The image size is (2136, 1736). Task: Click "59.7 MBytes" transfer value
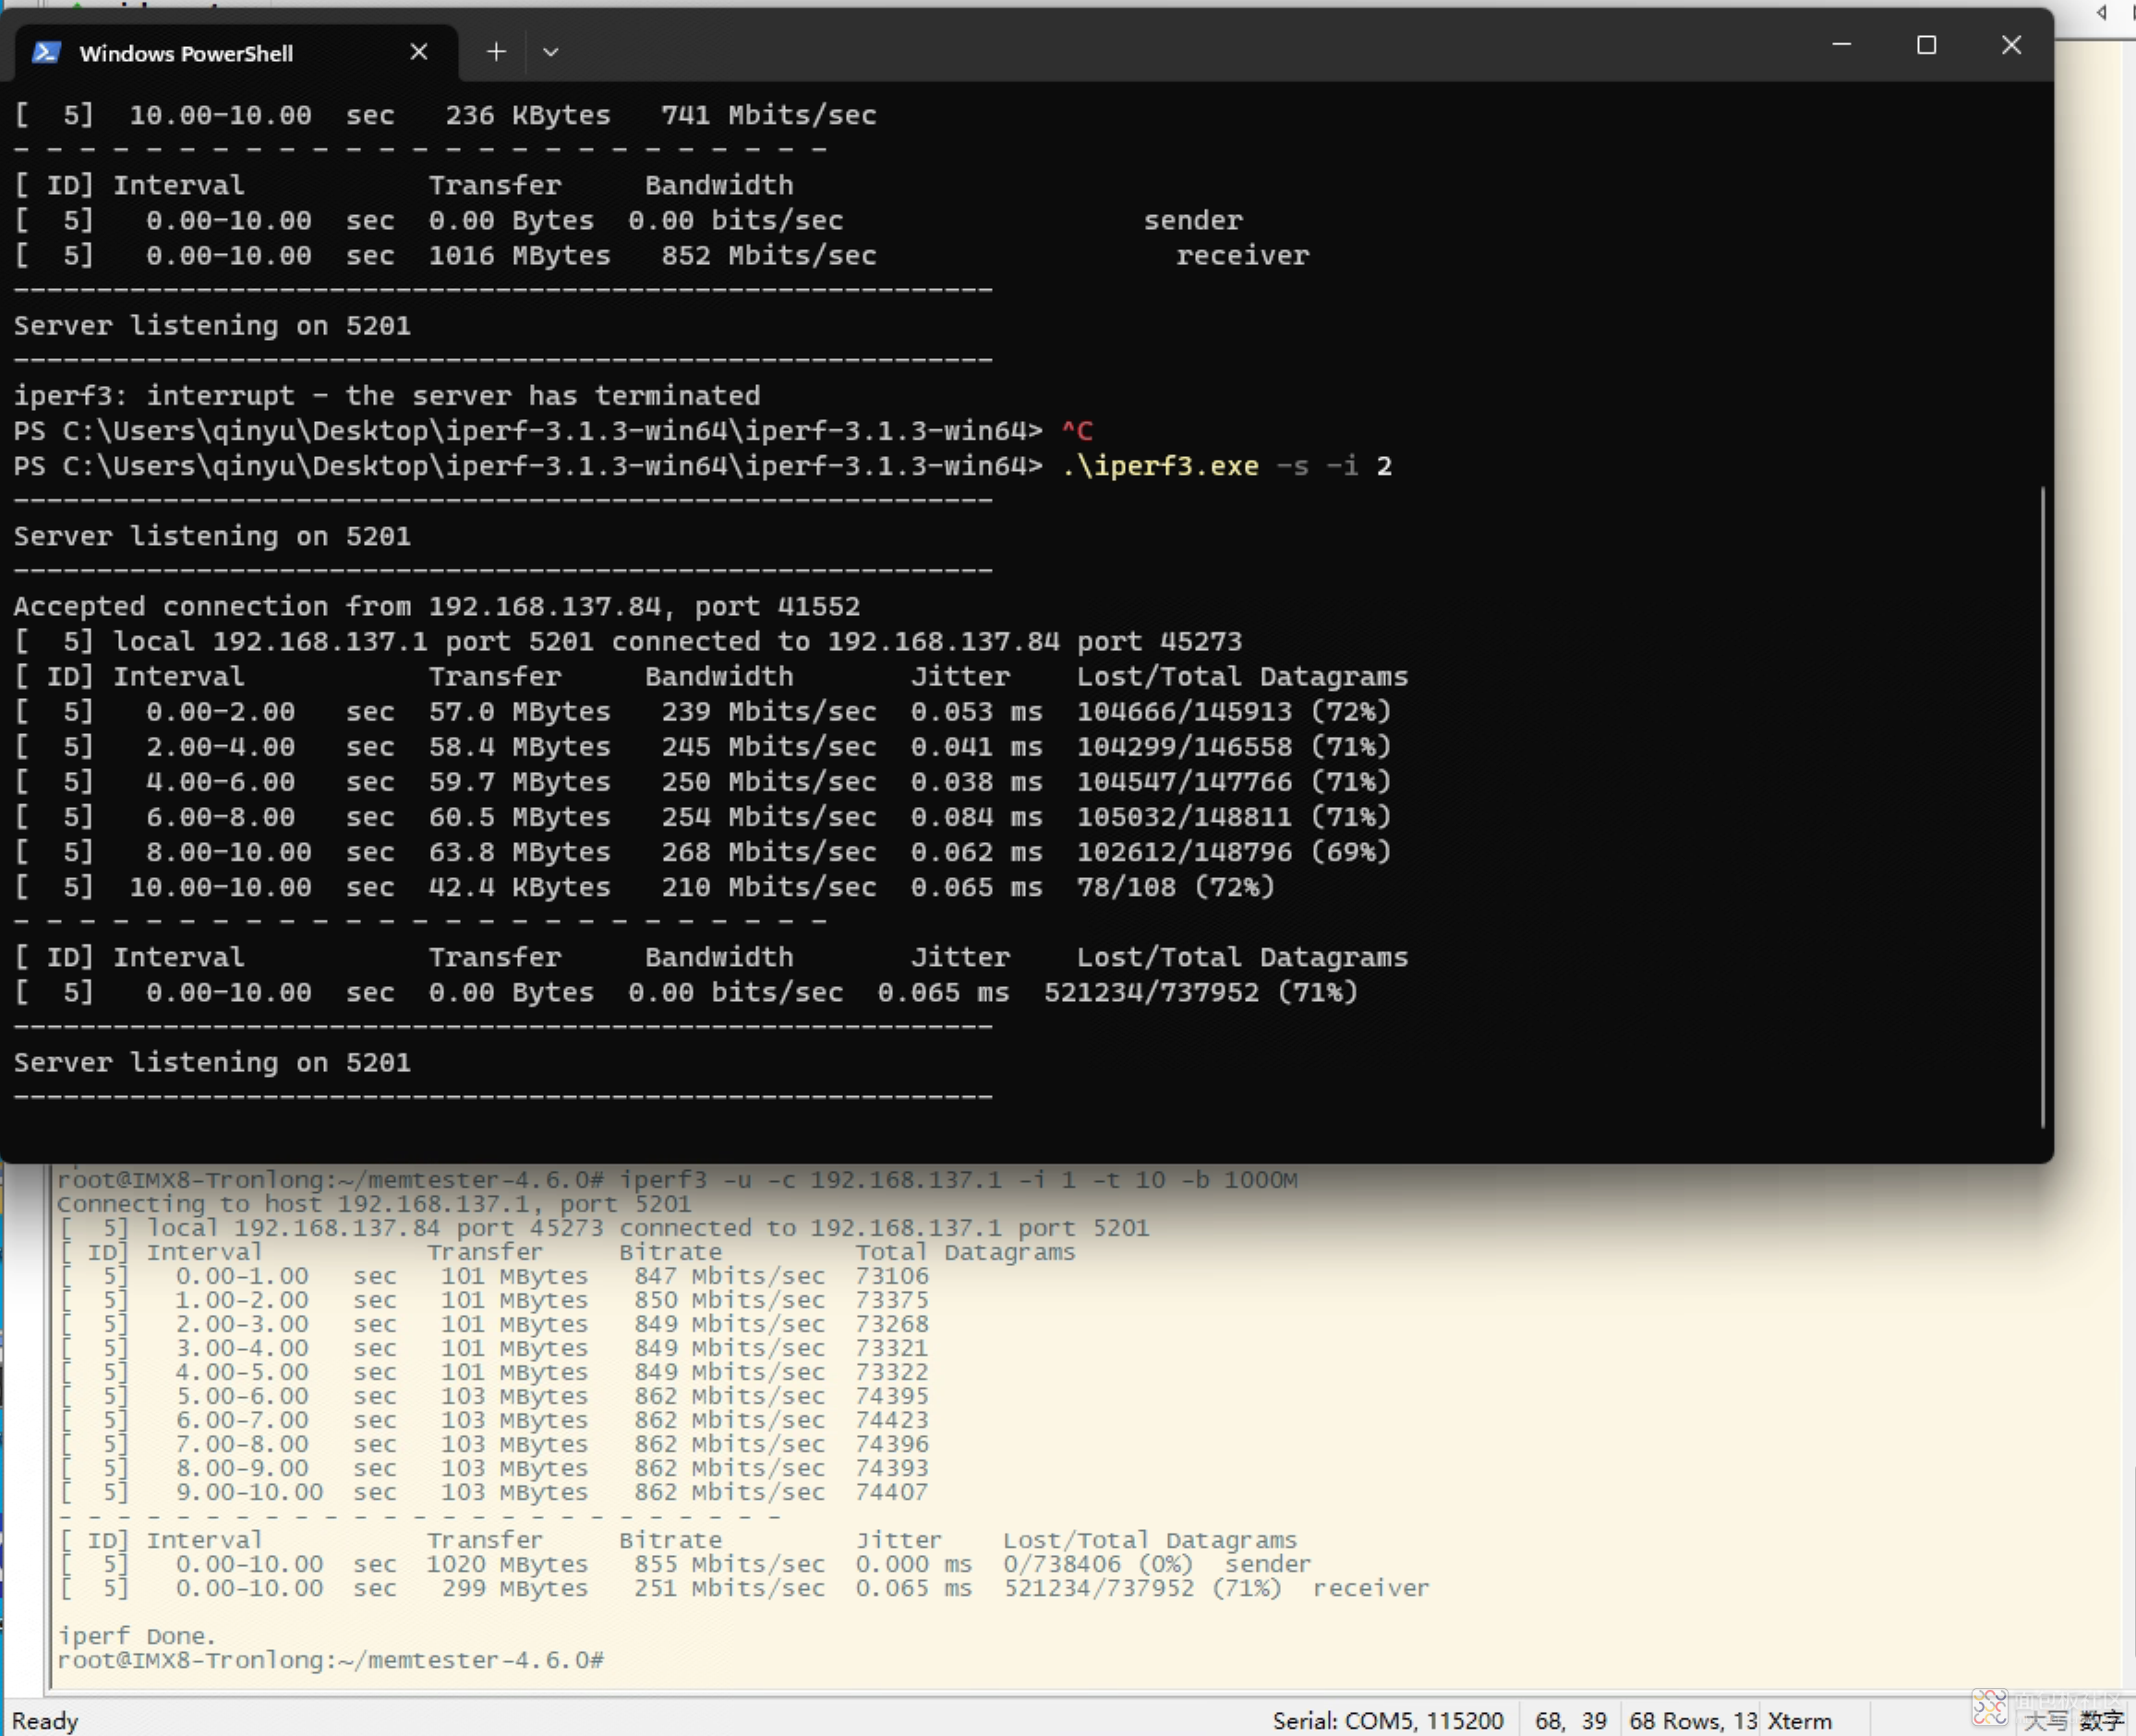click(519, 782)
